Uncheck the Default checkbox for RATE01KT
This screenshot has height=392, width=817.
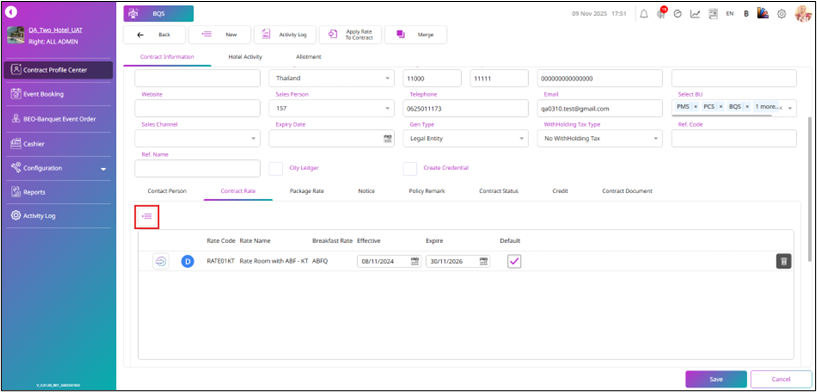pos(514,262)
